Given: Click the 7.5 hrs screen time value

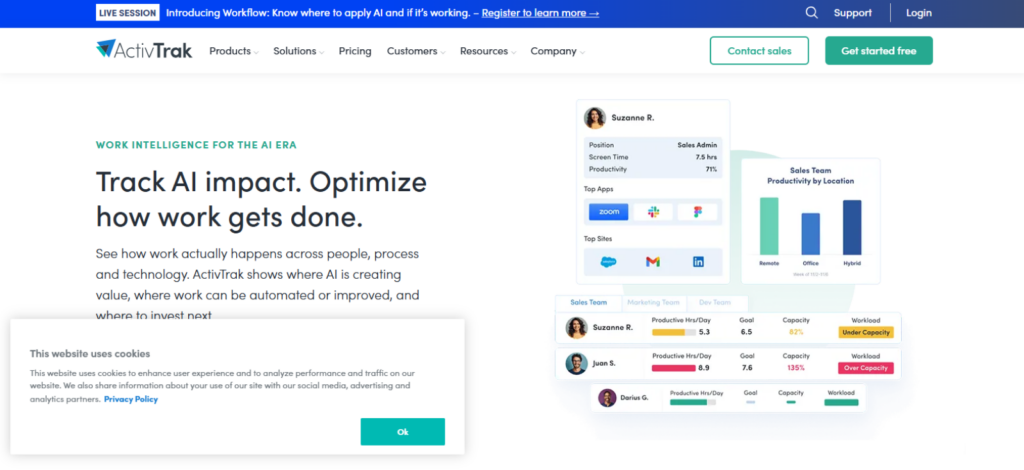Looking at the screenshot, I should [x=706, y=157].
